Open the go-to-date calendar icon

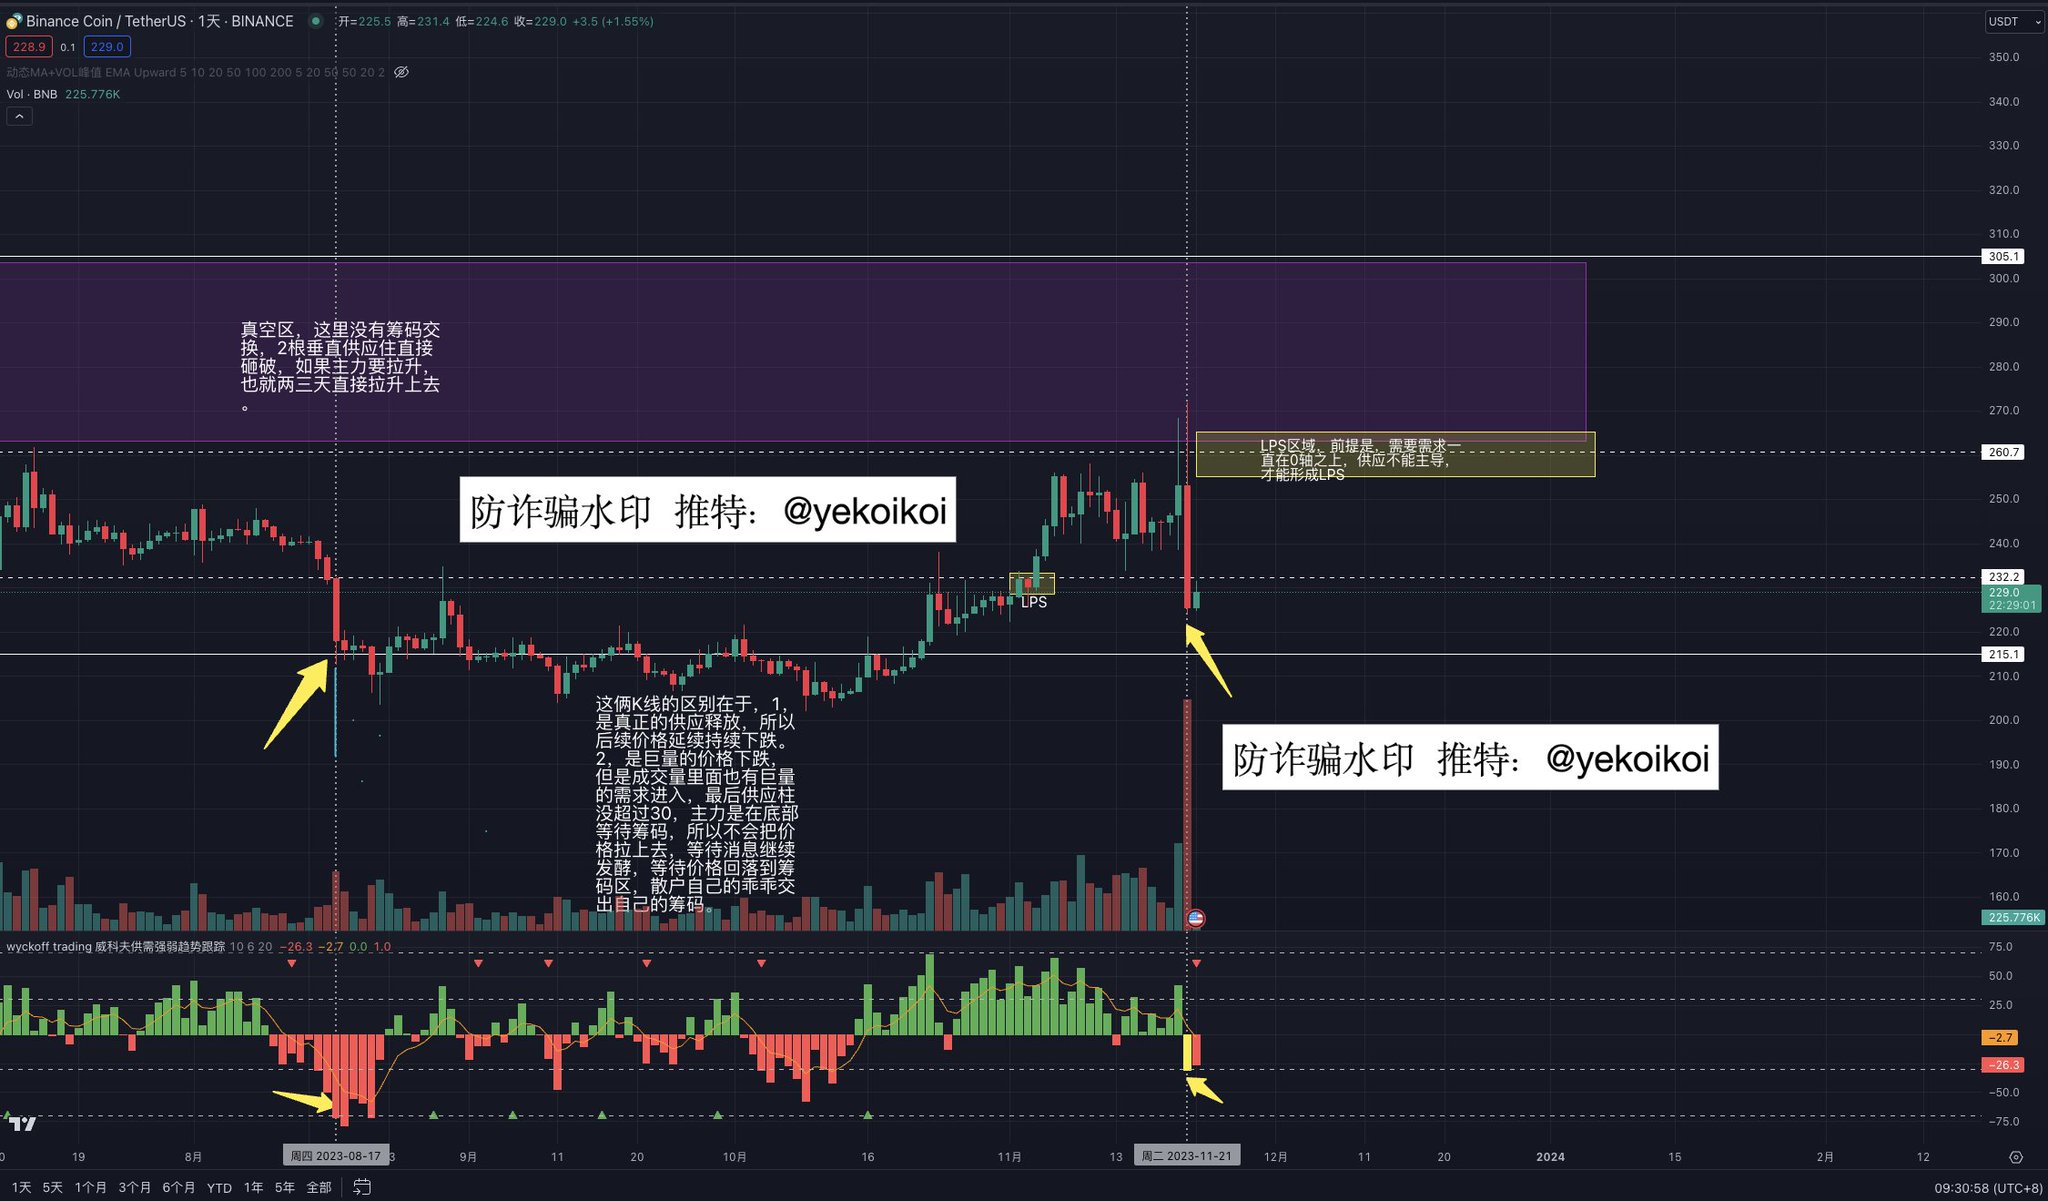(x=362, y=1187)
